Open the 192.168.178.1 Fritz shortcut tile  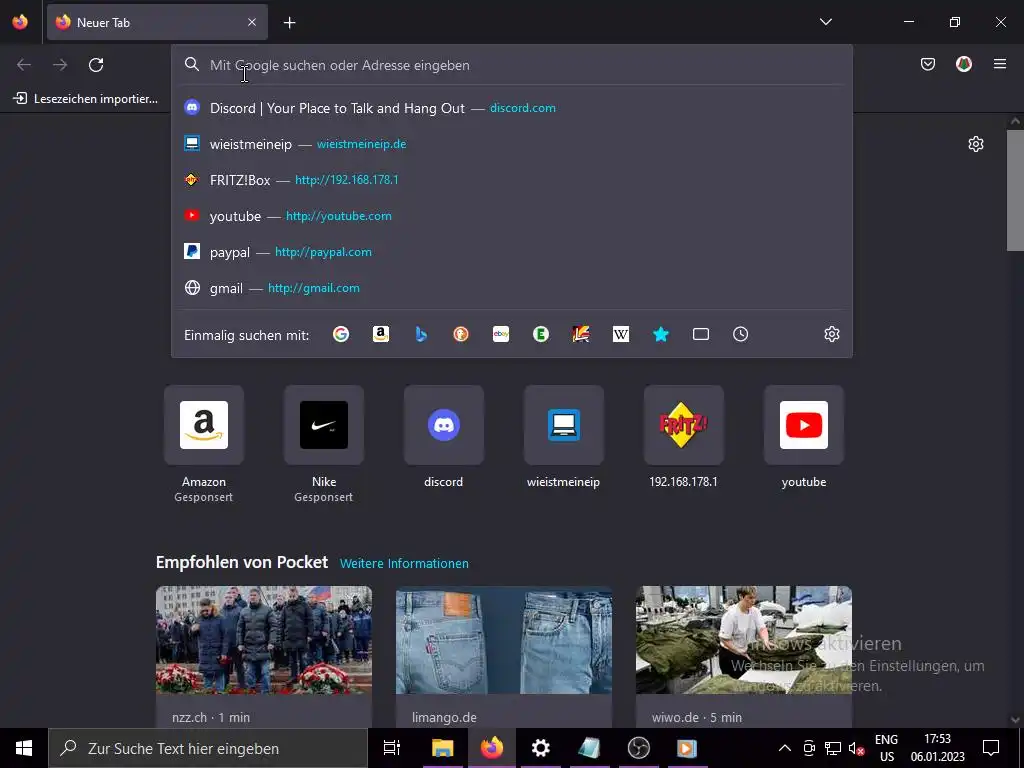(684, 425)
